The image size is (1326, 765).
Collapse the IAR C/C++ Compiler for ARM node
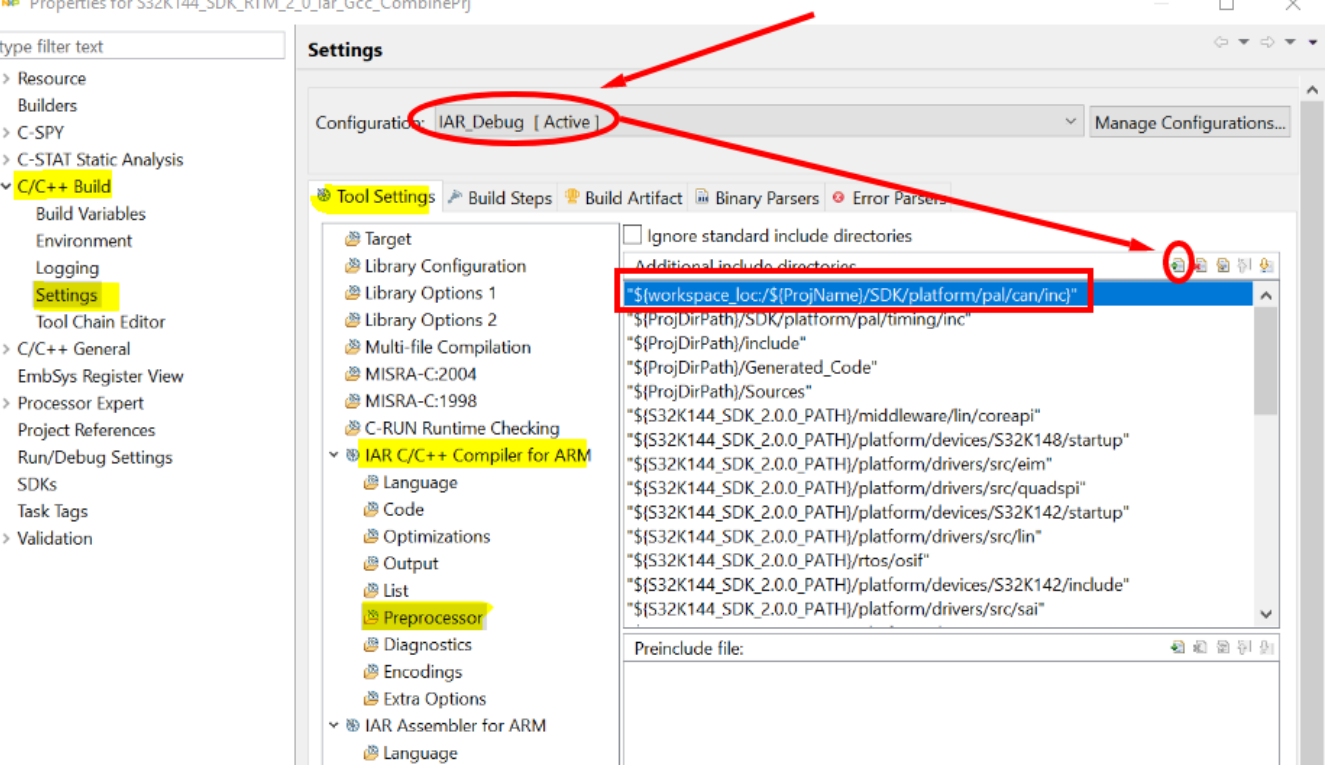tap(334, 455)
